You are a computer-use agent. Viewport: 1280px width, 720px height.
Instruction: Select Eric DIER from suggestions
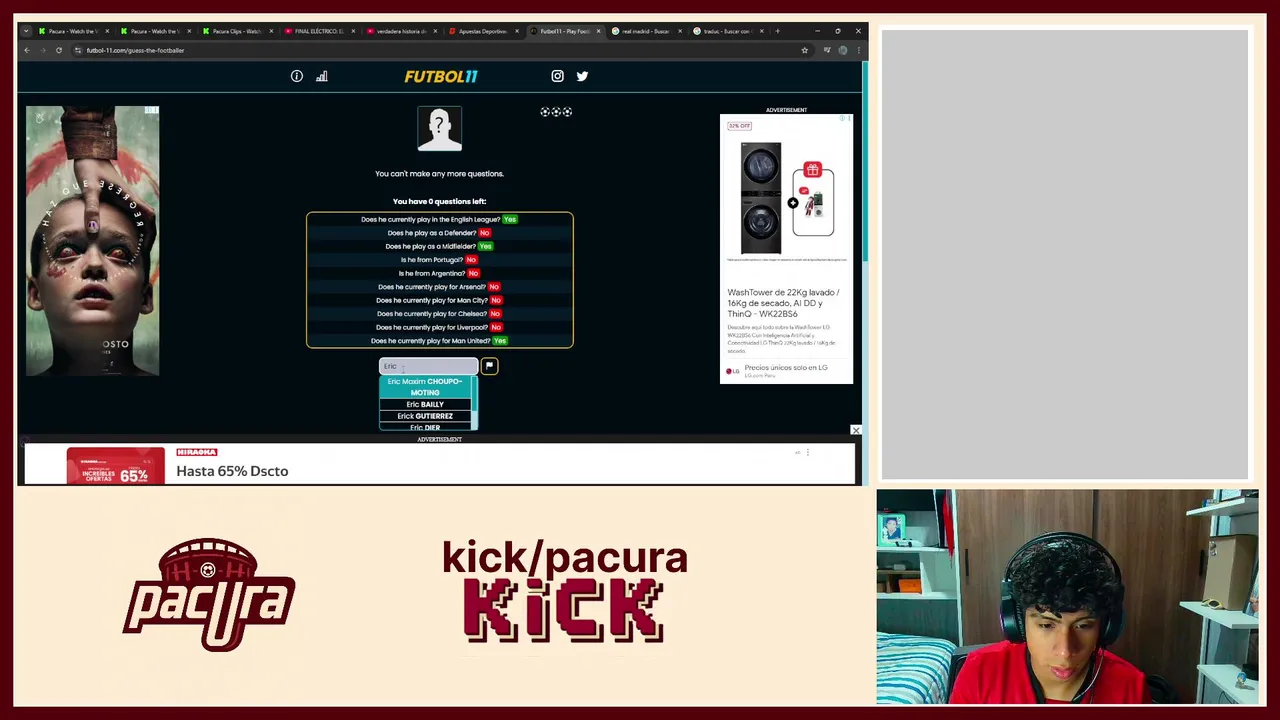pos(425,427)
